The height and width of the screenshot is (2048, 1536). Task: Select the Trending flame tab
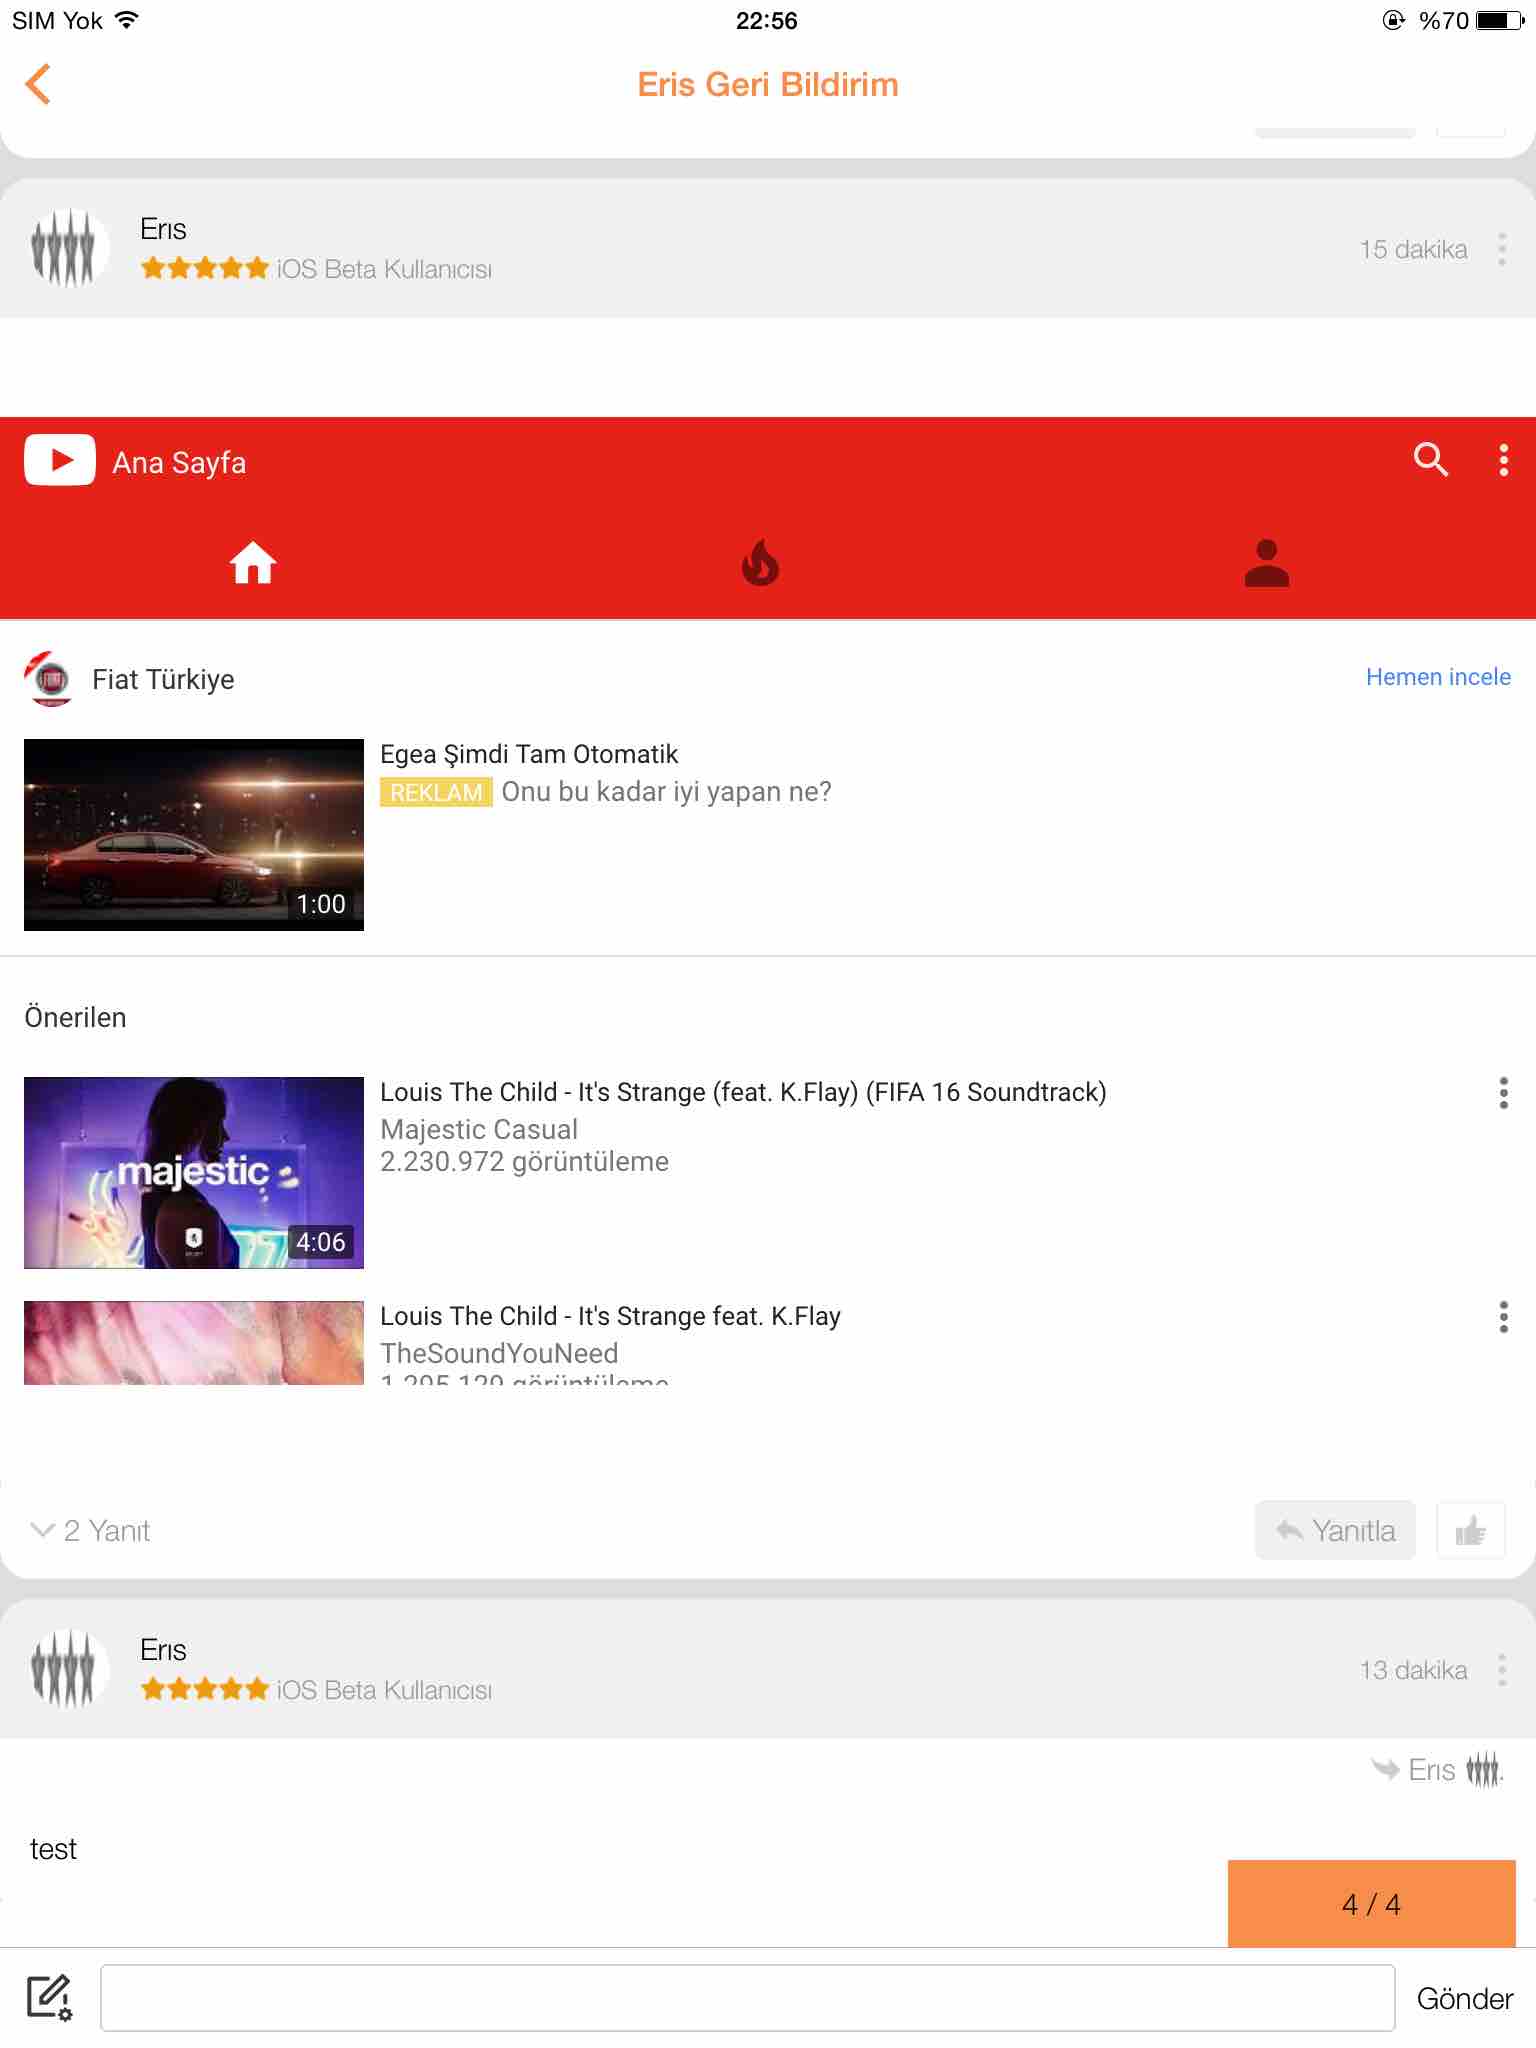760,562
